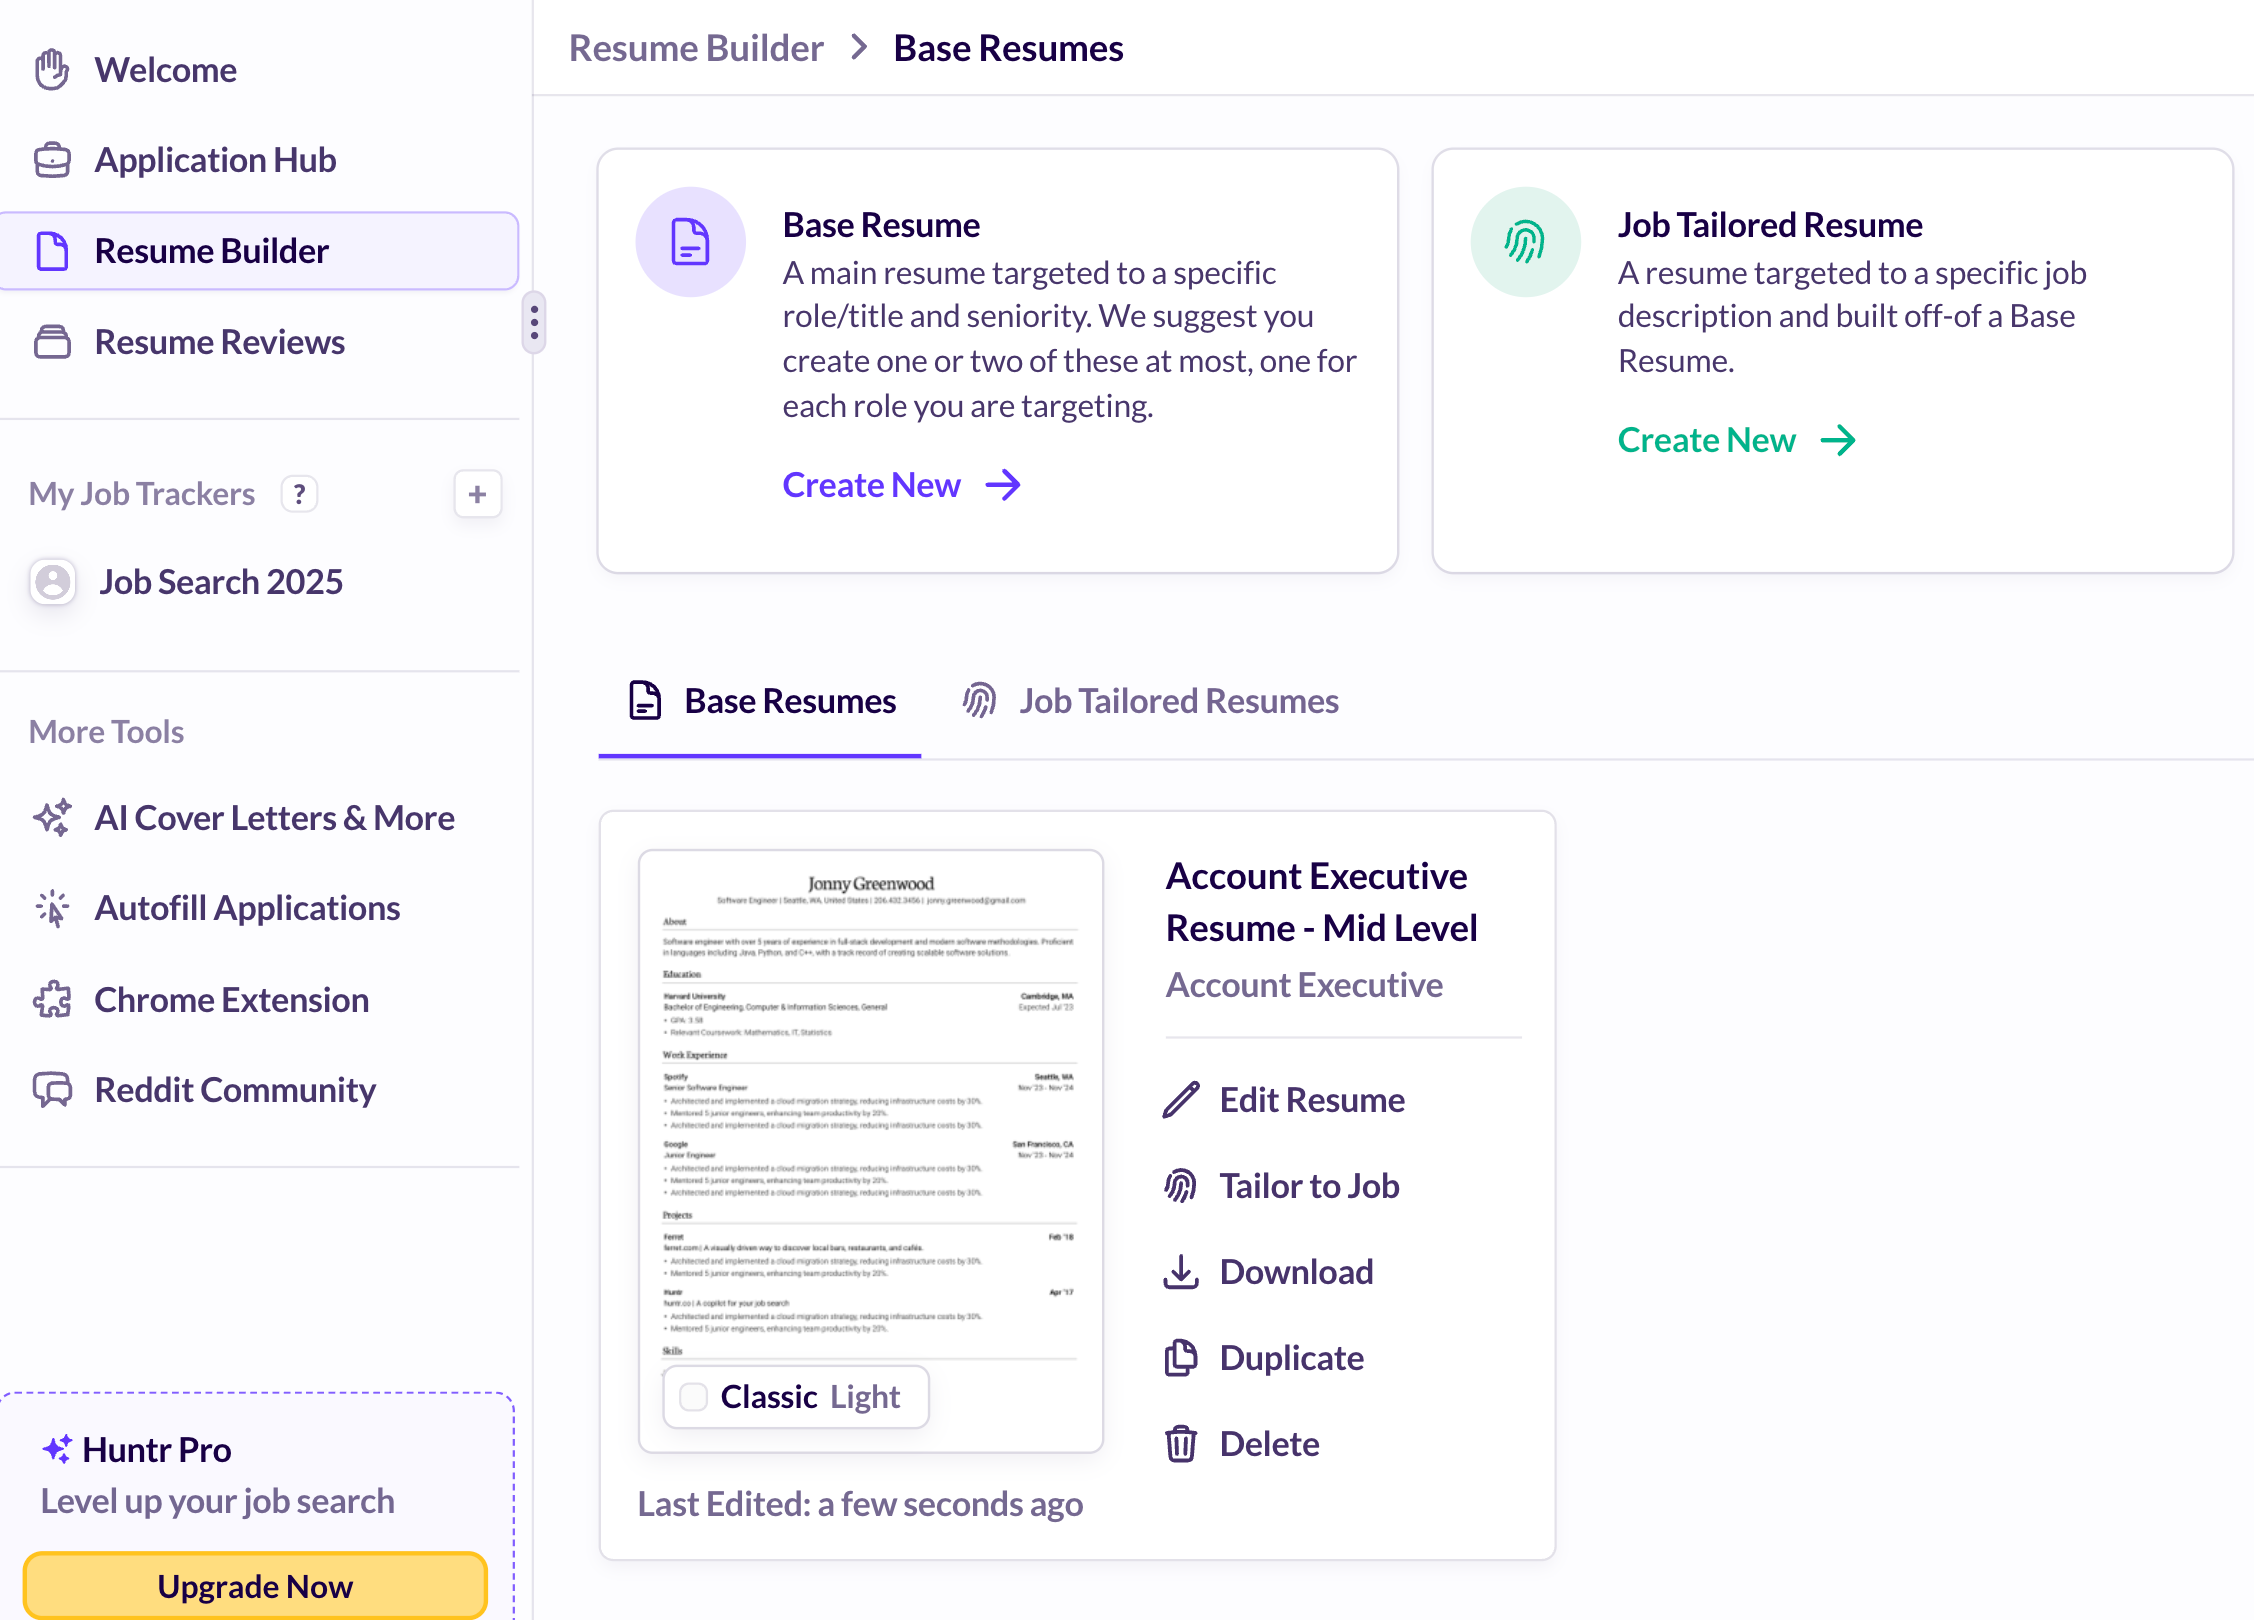Click the Reddit Community chat icon
This screenshot has height=1620, width=2254.
pos(52,1090)
